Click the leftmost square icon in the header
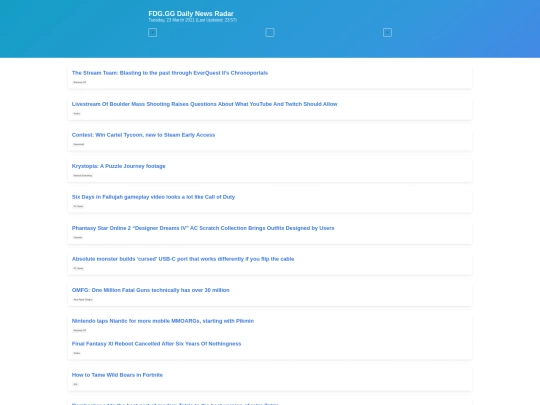The width and height of the screenshot is (540, 405). (153, 32)
